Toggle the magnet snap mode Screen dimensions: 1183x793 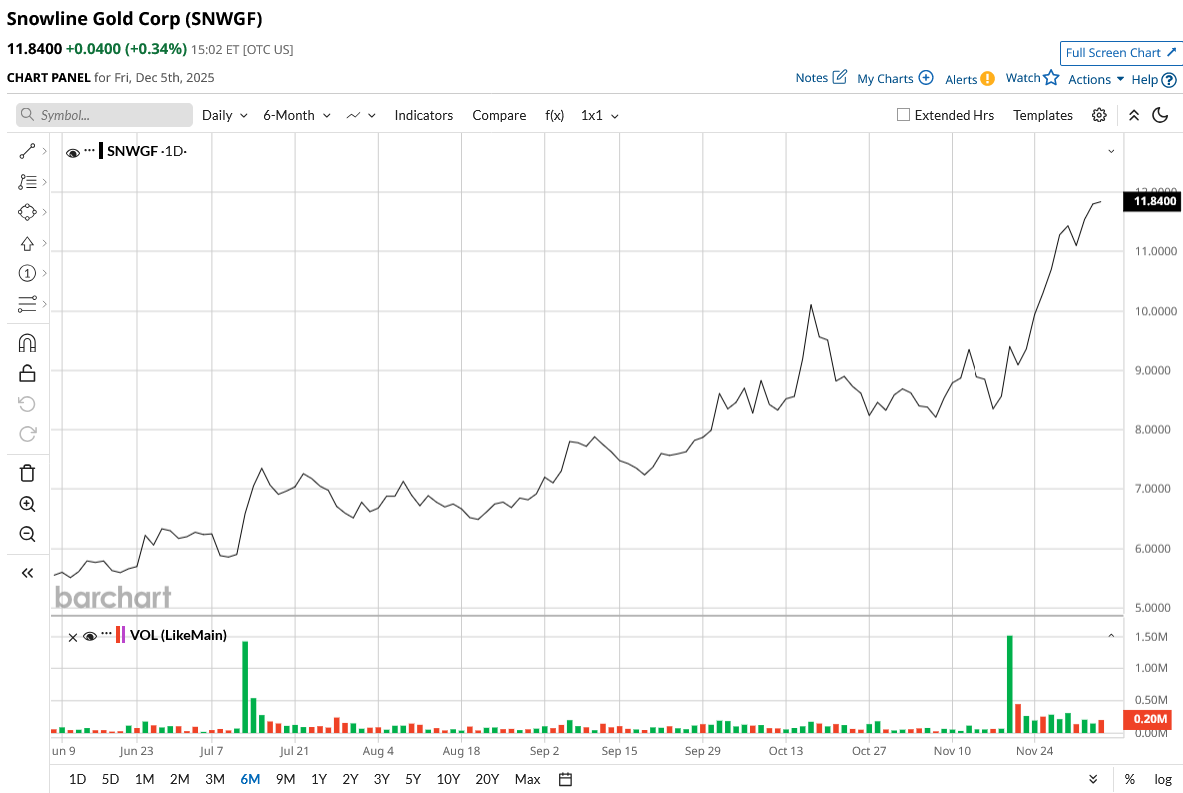click(27, 343)
